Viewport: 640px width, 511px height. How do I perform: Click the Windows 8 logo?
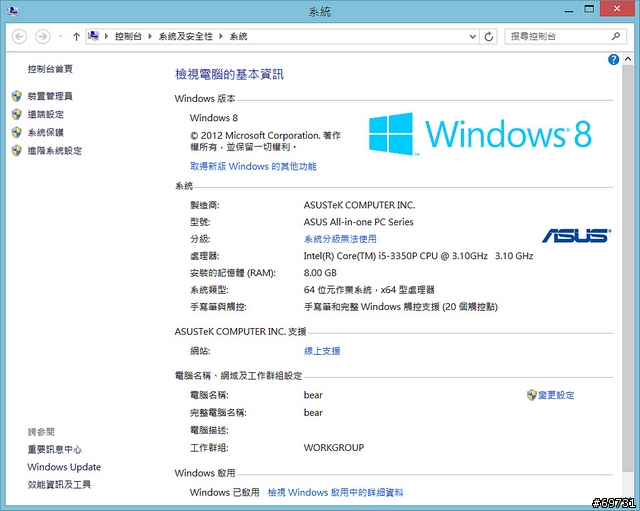click(480, 134)
